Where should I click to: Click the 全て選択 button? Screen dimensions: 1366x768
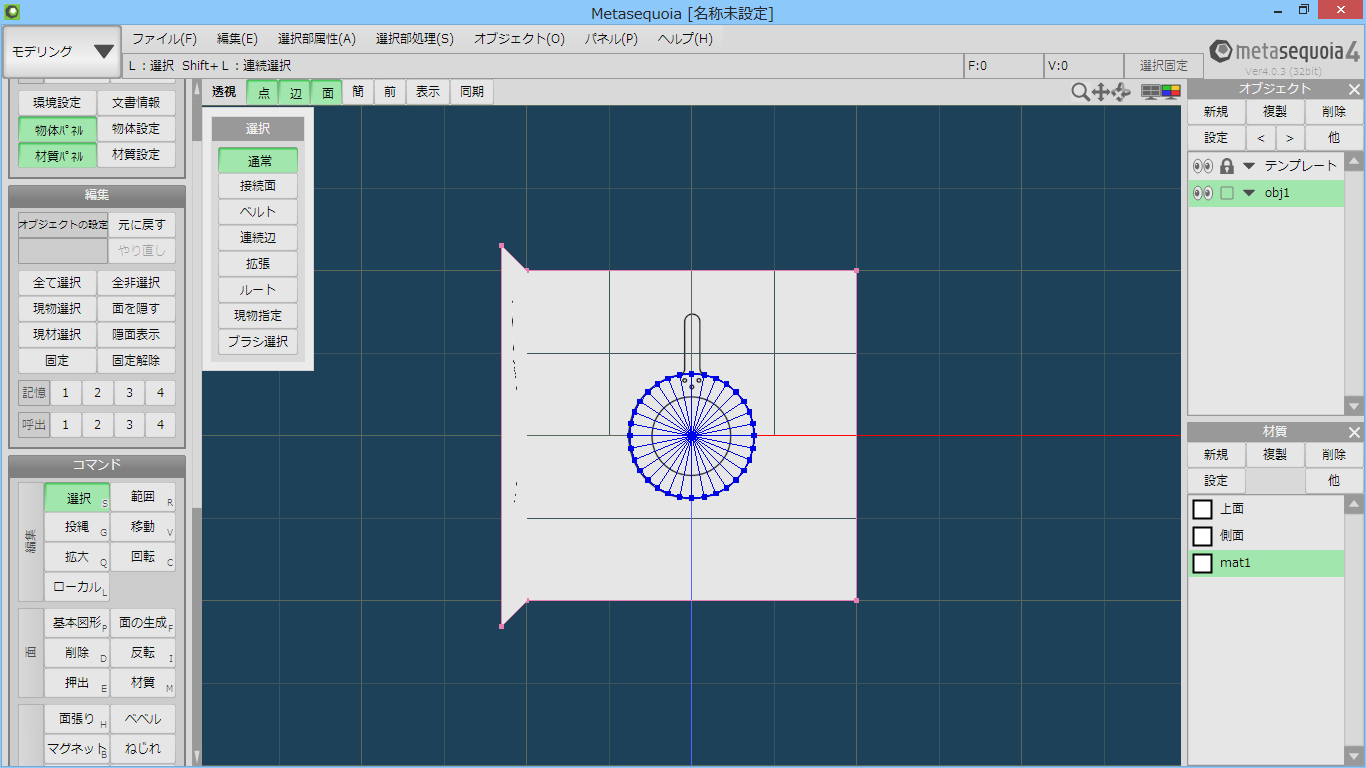pos(57,283)
